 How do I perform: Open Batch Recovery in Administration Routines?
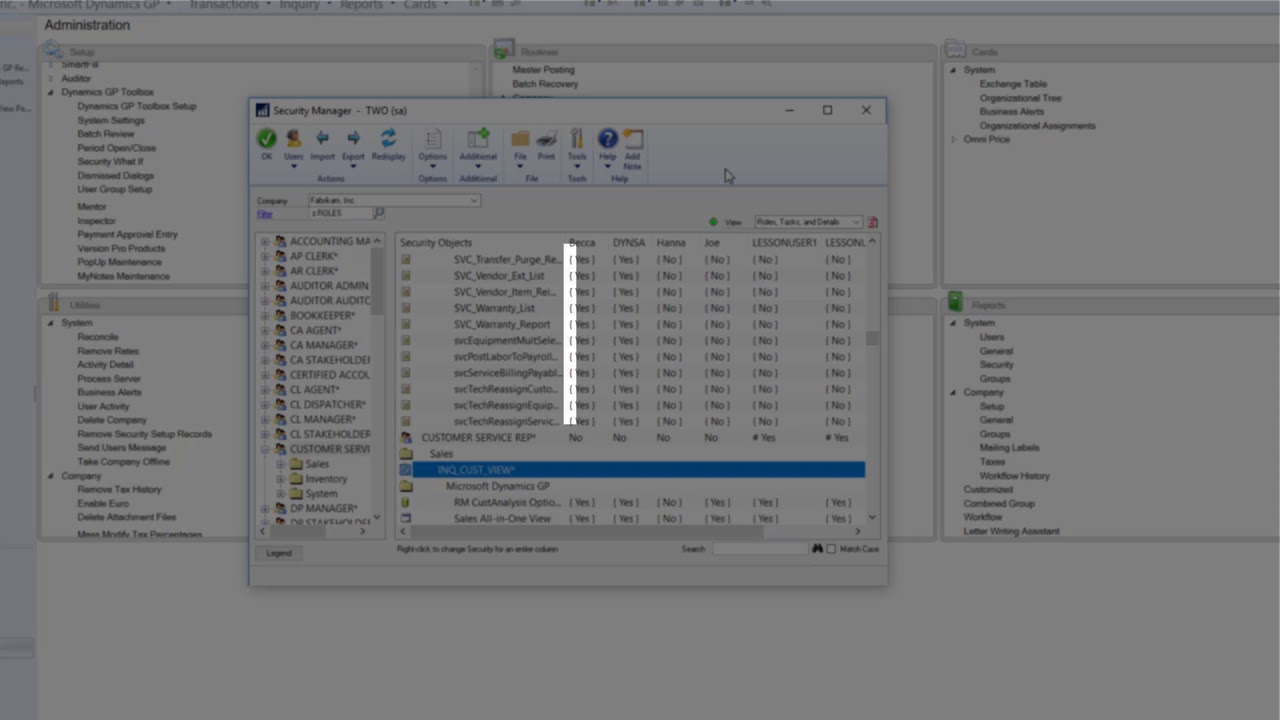[545, 84]
